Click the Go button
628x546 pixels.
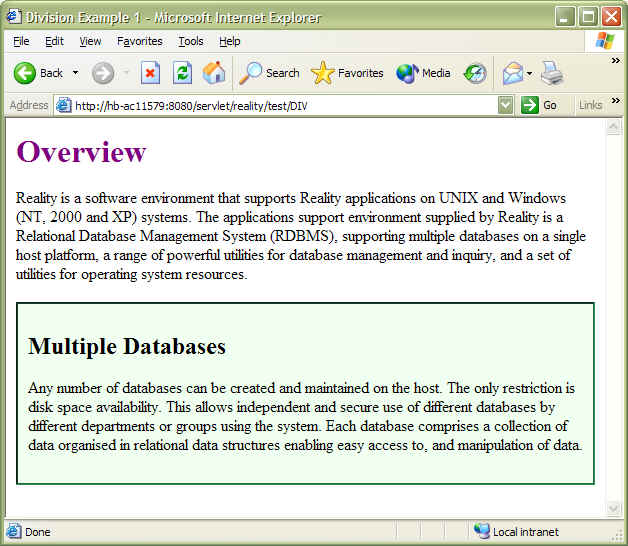point(539,105)
